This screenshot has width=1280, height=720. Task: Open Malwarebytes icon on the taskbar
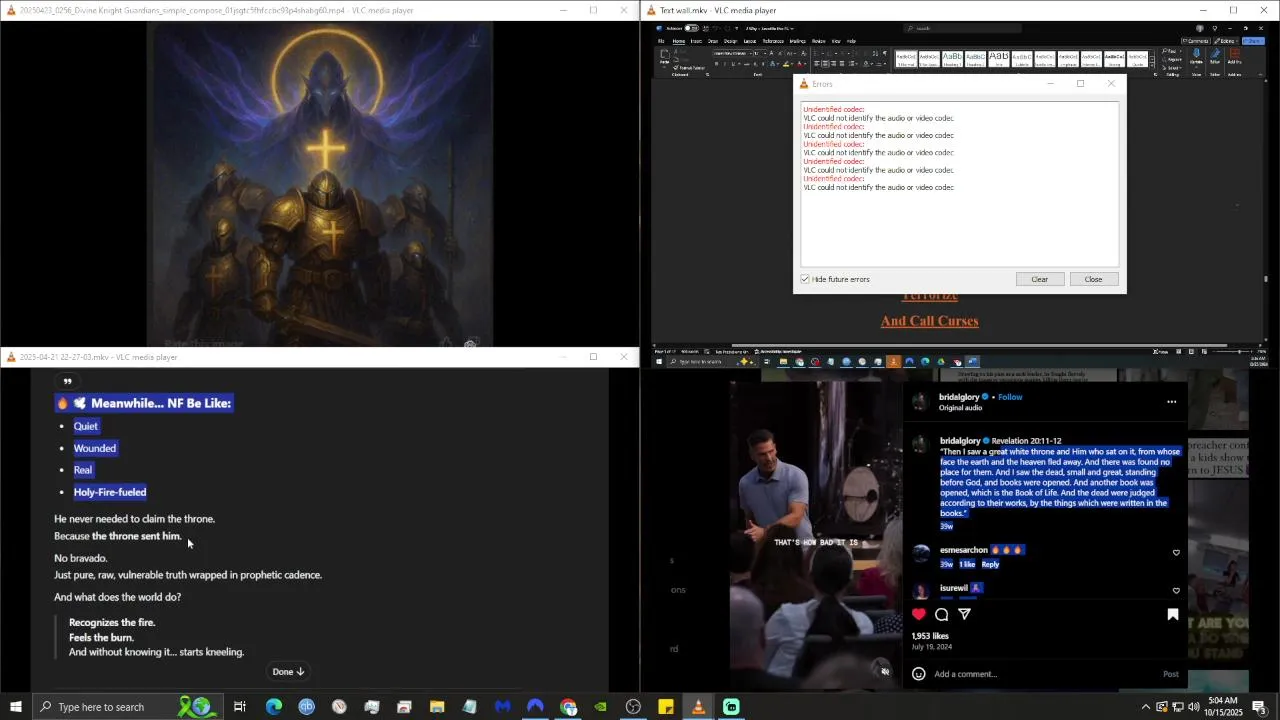coord(502,707)
